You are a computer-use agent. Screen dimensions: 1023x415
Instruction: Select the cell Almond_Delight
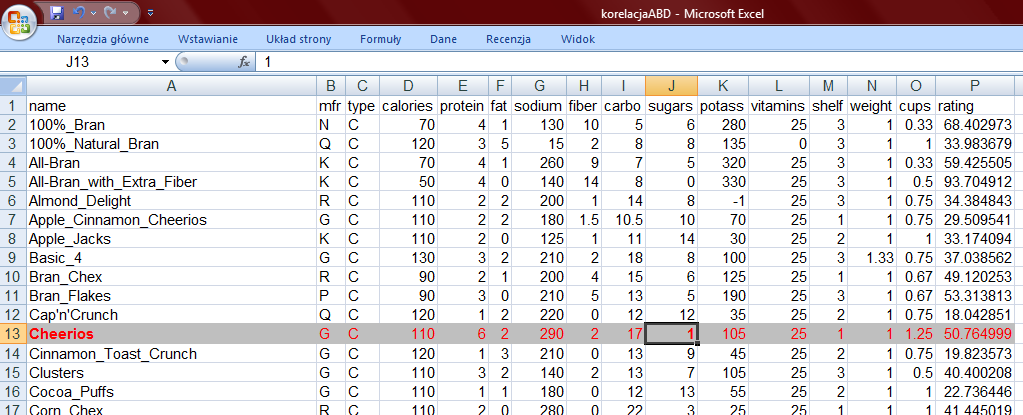(172, 201)
